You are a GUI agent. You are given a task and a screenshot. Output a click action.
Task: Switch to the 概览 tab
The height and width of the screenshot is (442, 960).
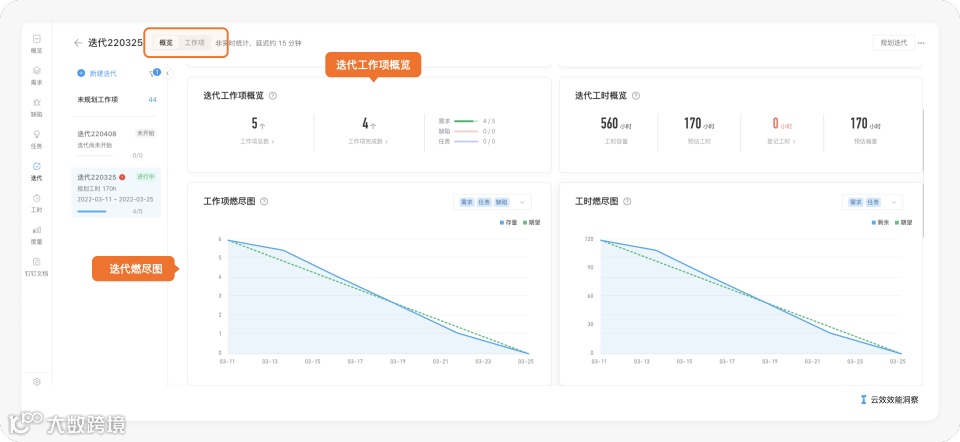166,43
